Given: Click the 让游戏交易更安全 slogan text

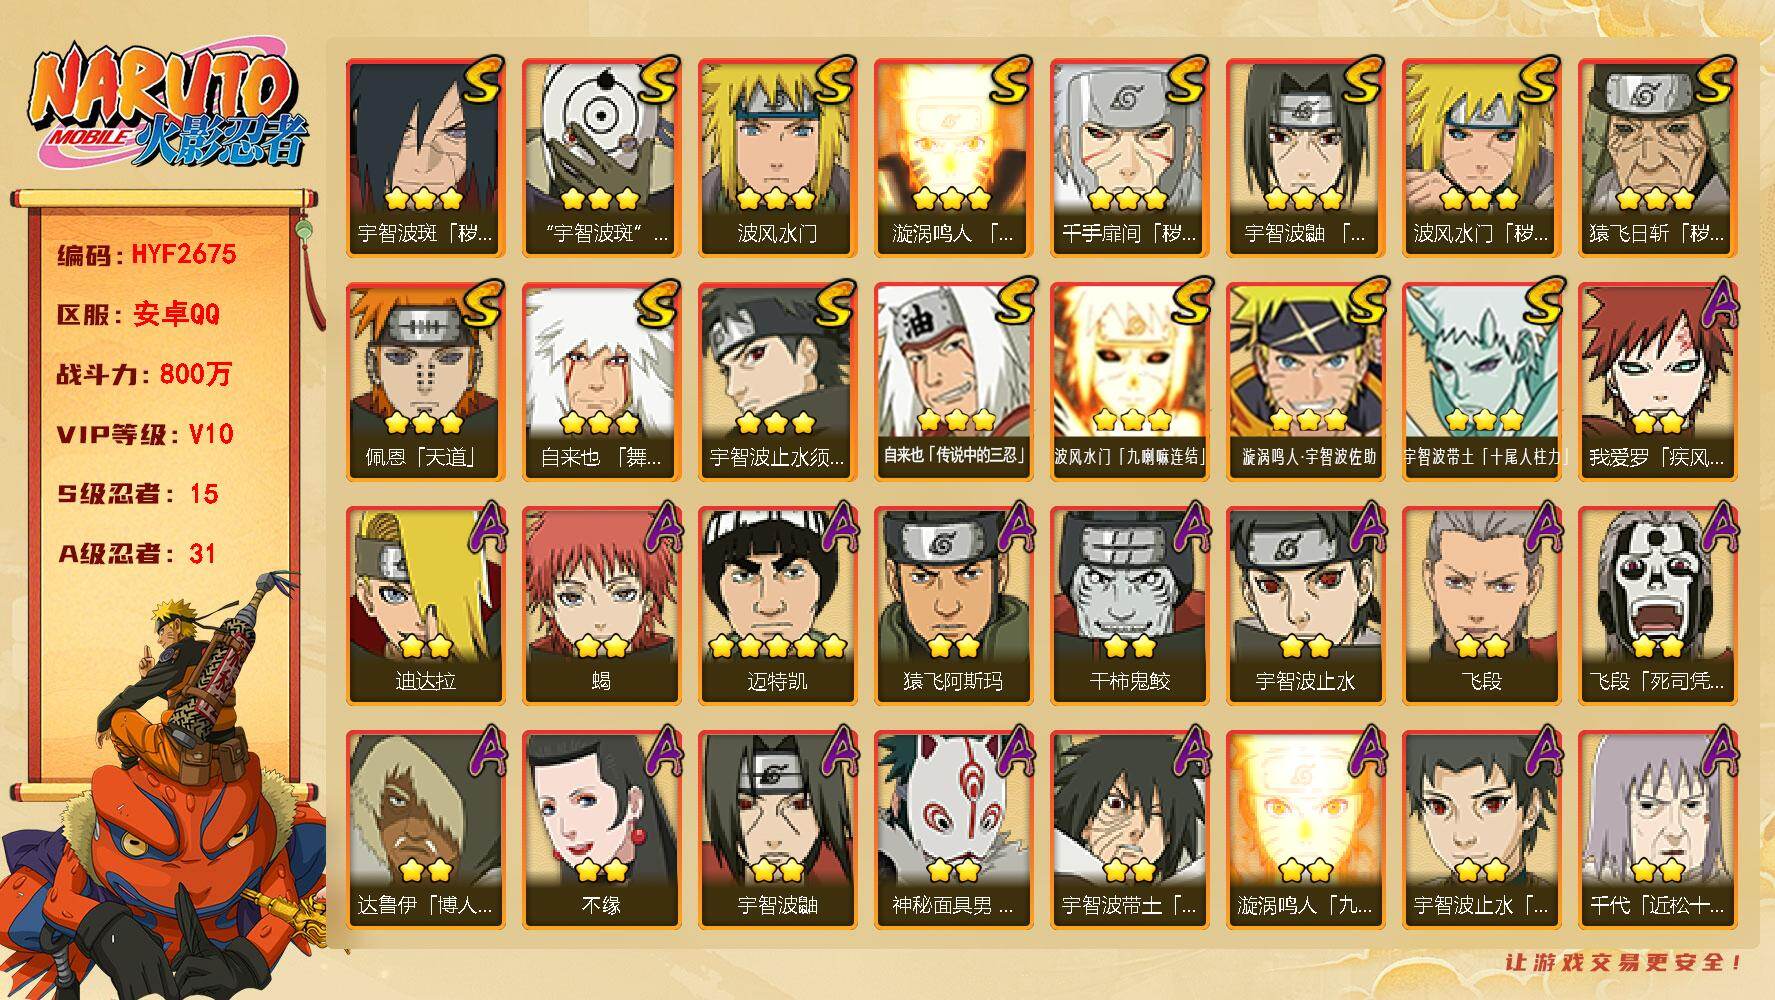Looking at the screenshot, I should click(1625, 962).
